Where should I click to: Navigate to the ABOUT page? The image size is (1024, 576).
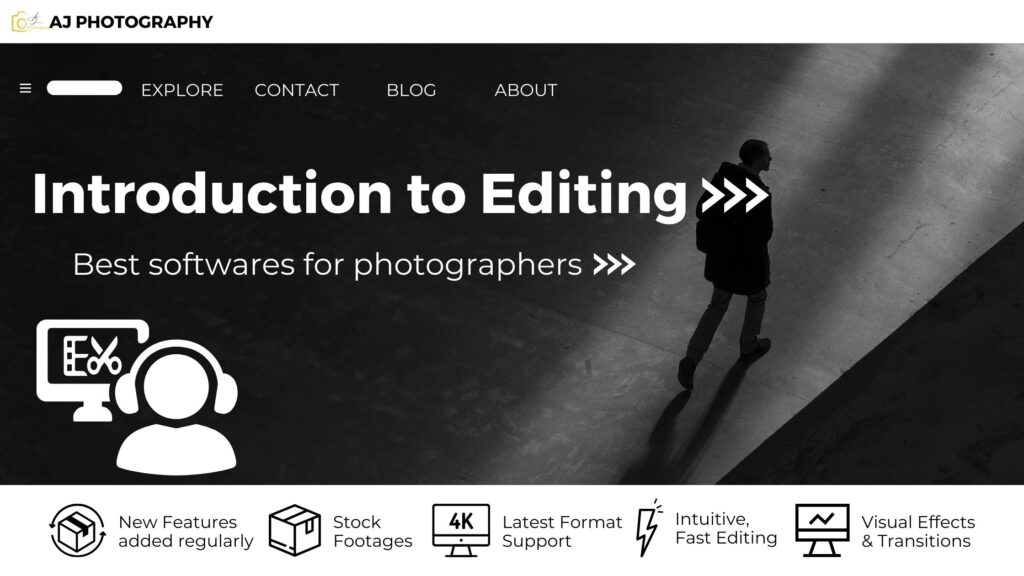(526, 90)
